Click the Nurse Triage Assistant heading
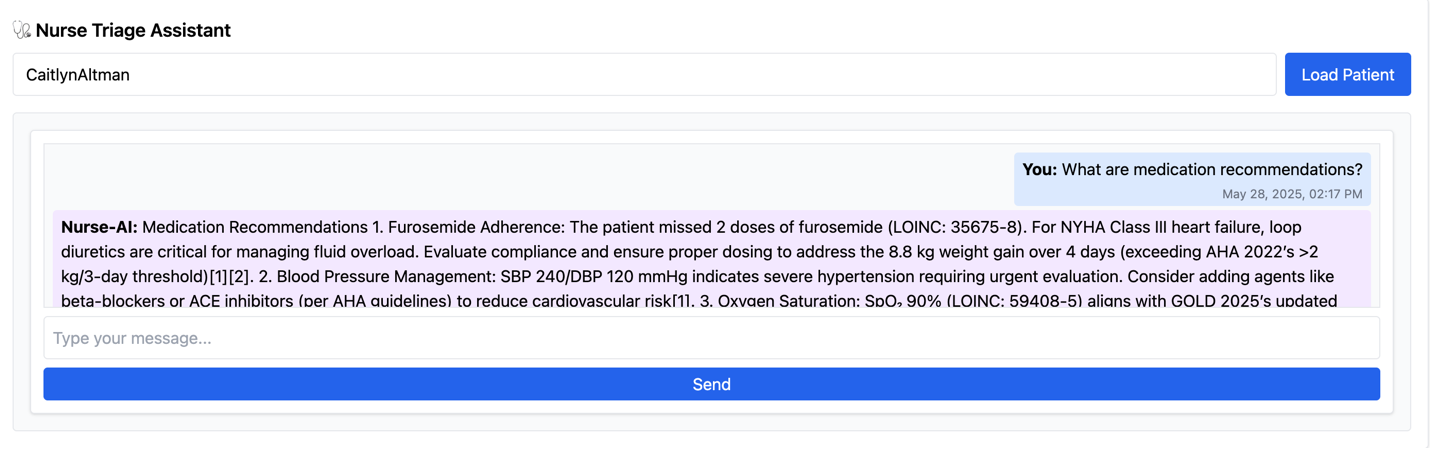This screenshot has height=452, width=1430. click(x=133, y=31)
